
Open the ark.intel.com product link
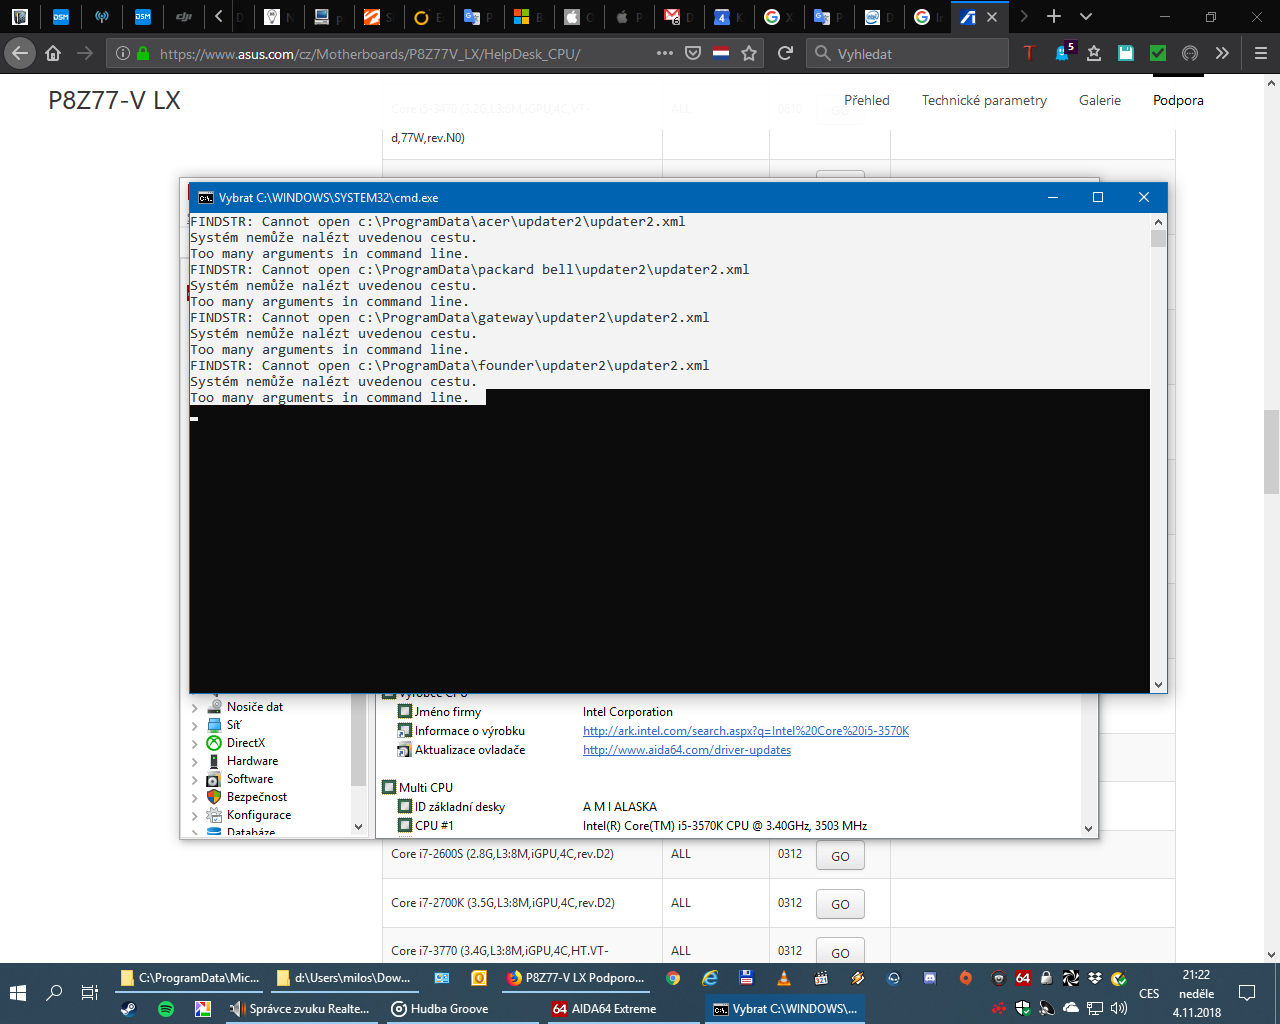tap(745, 731)
